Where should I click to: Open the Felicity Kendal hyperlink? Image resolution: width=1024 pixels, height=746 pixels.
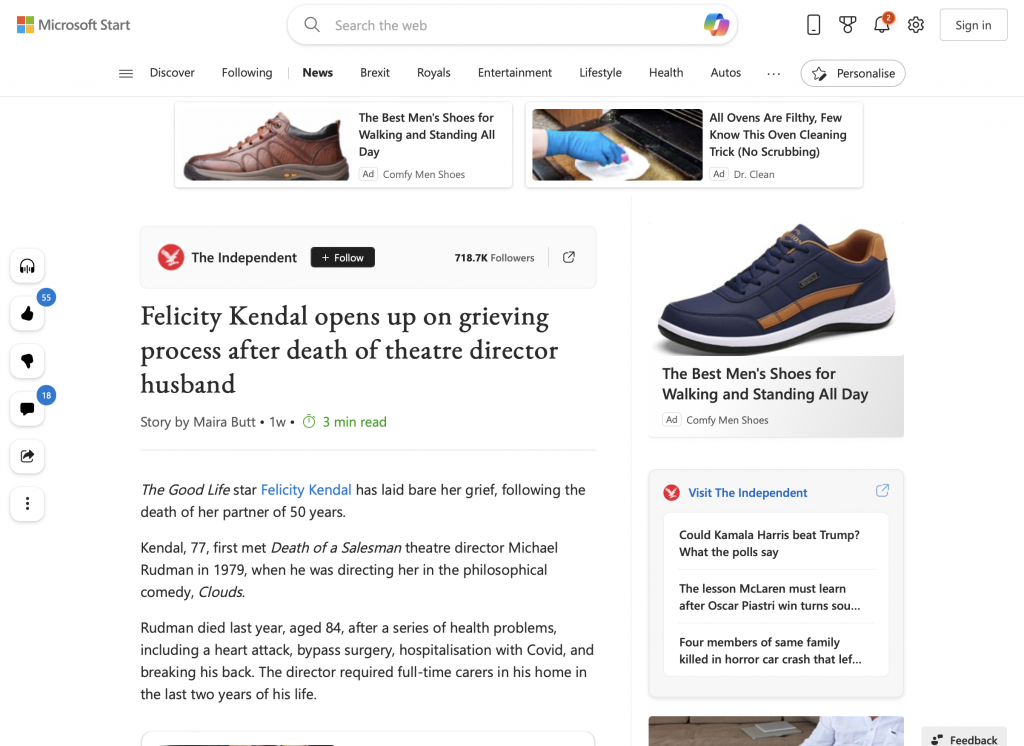point(306,490)
